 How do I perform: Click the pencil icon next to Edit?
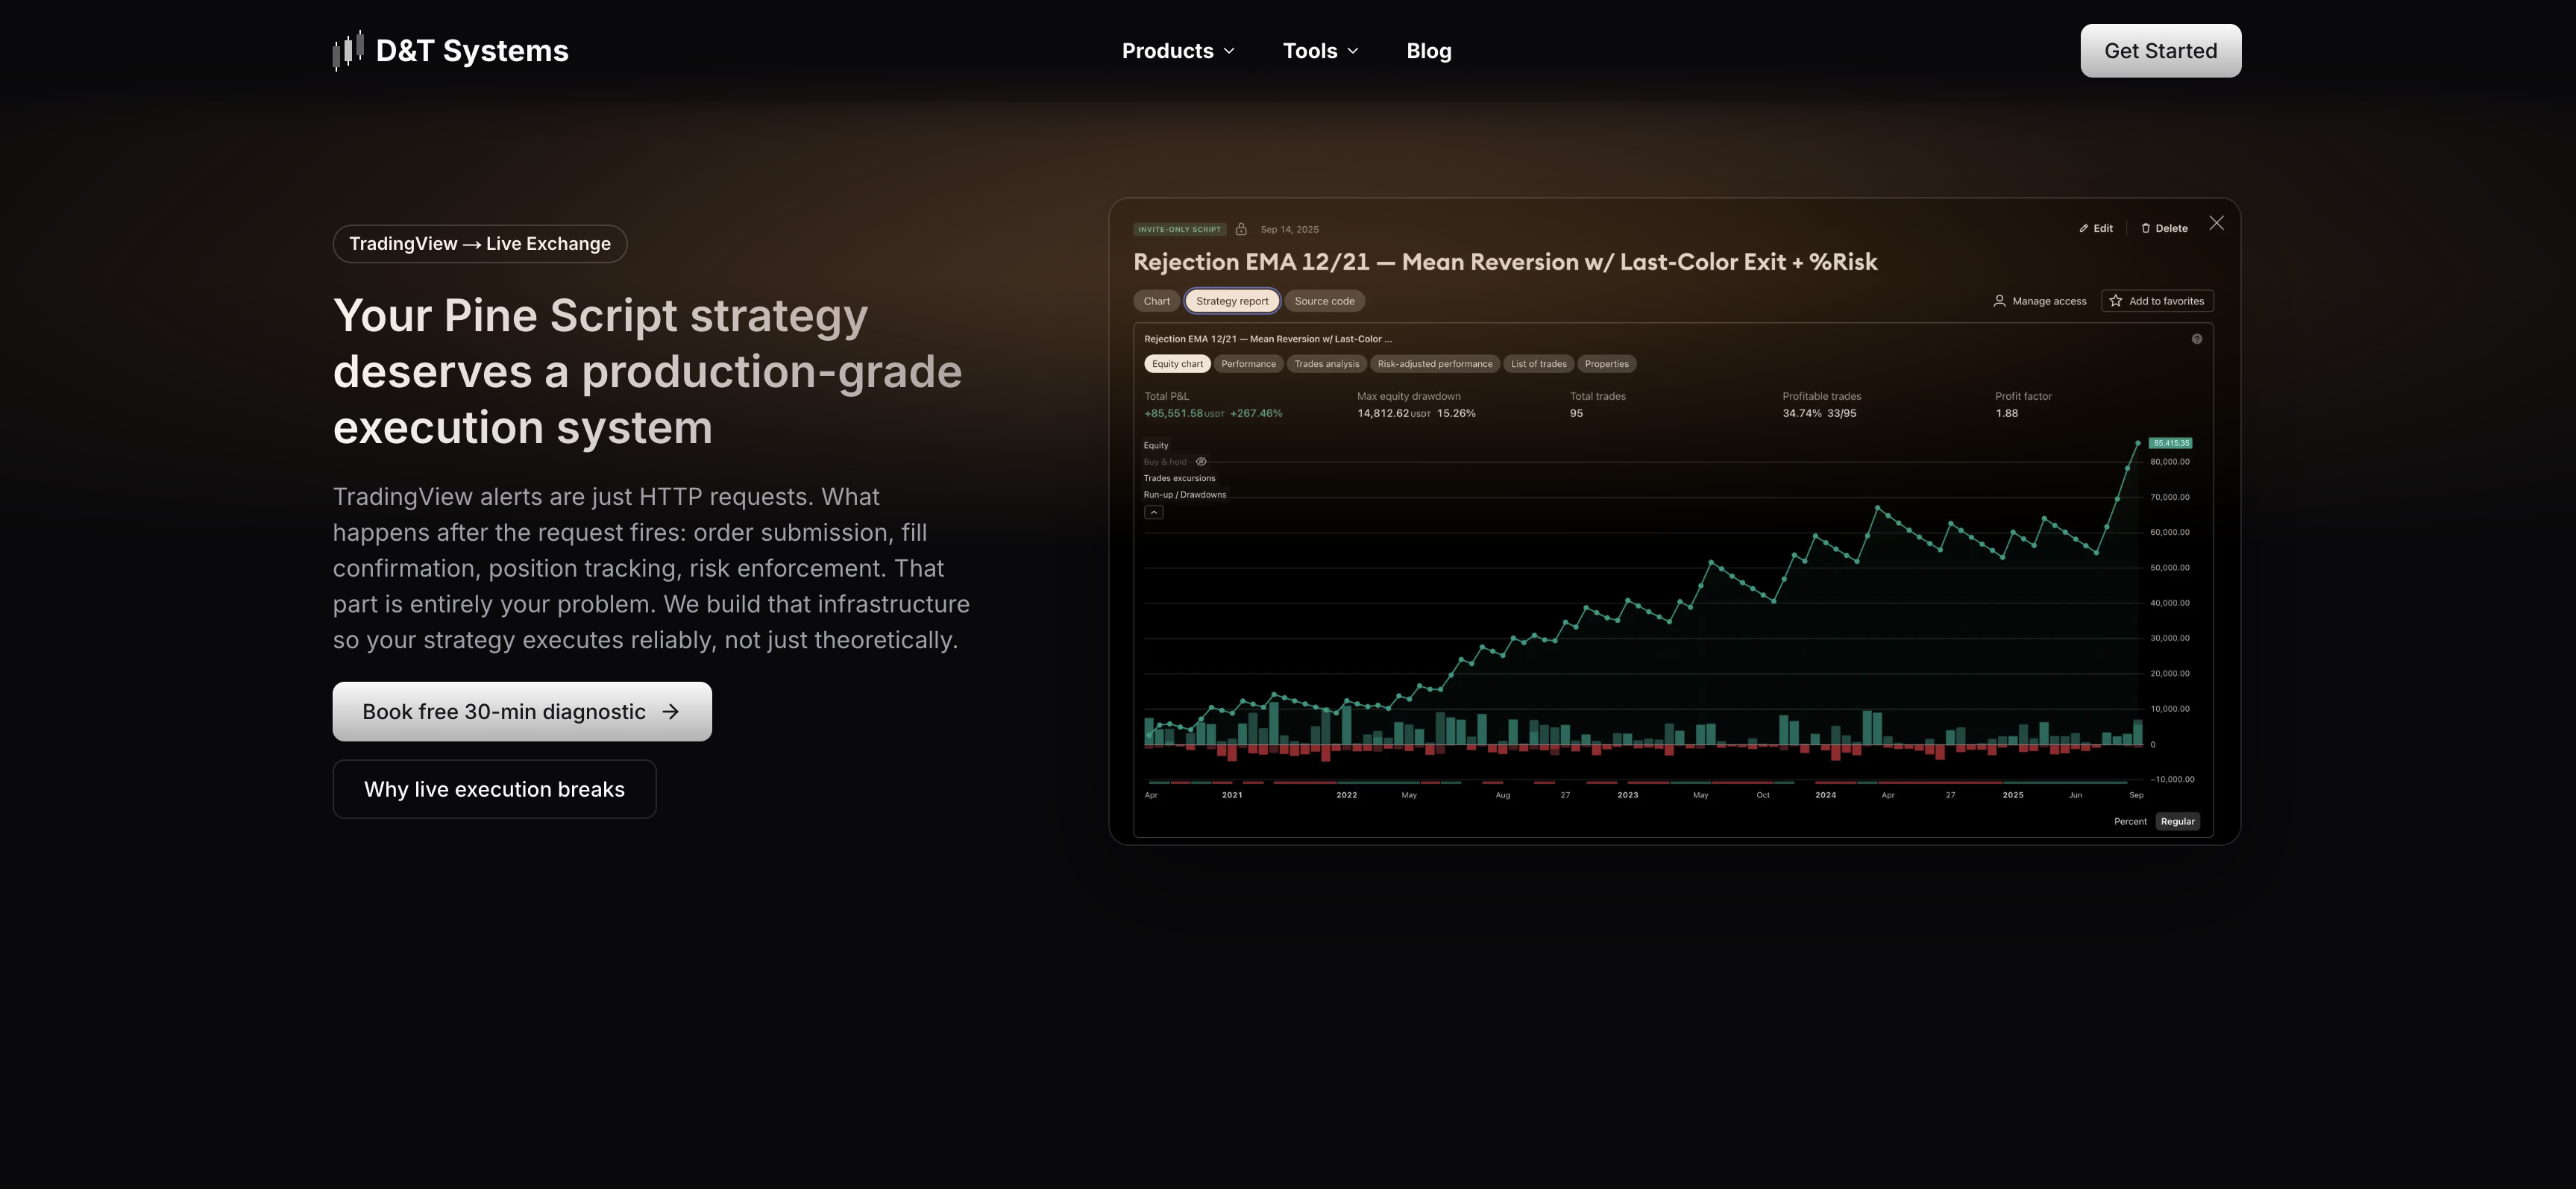[x=2084, y=229]
